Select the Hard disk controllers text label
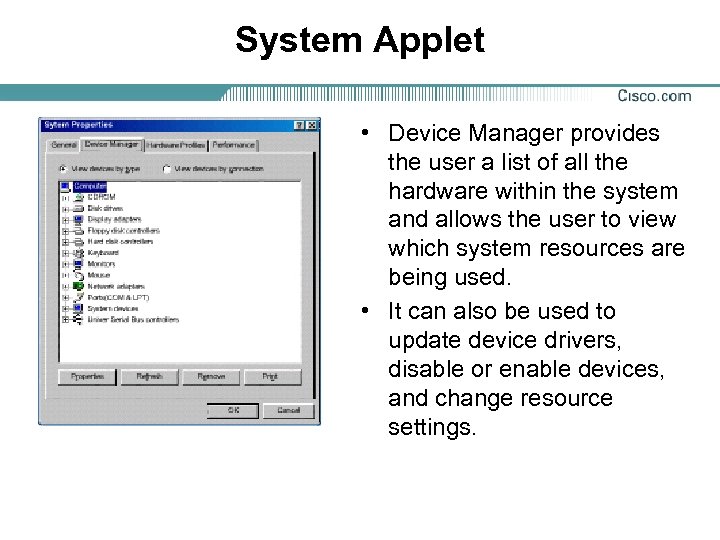This screenshot has width=720, height=540. 120,242
